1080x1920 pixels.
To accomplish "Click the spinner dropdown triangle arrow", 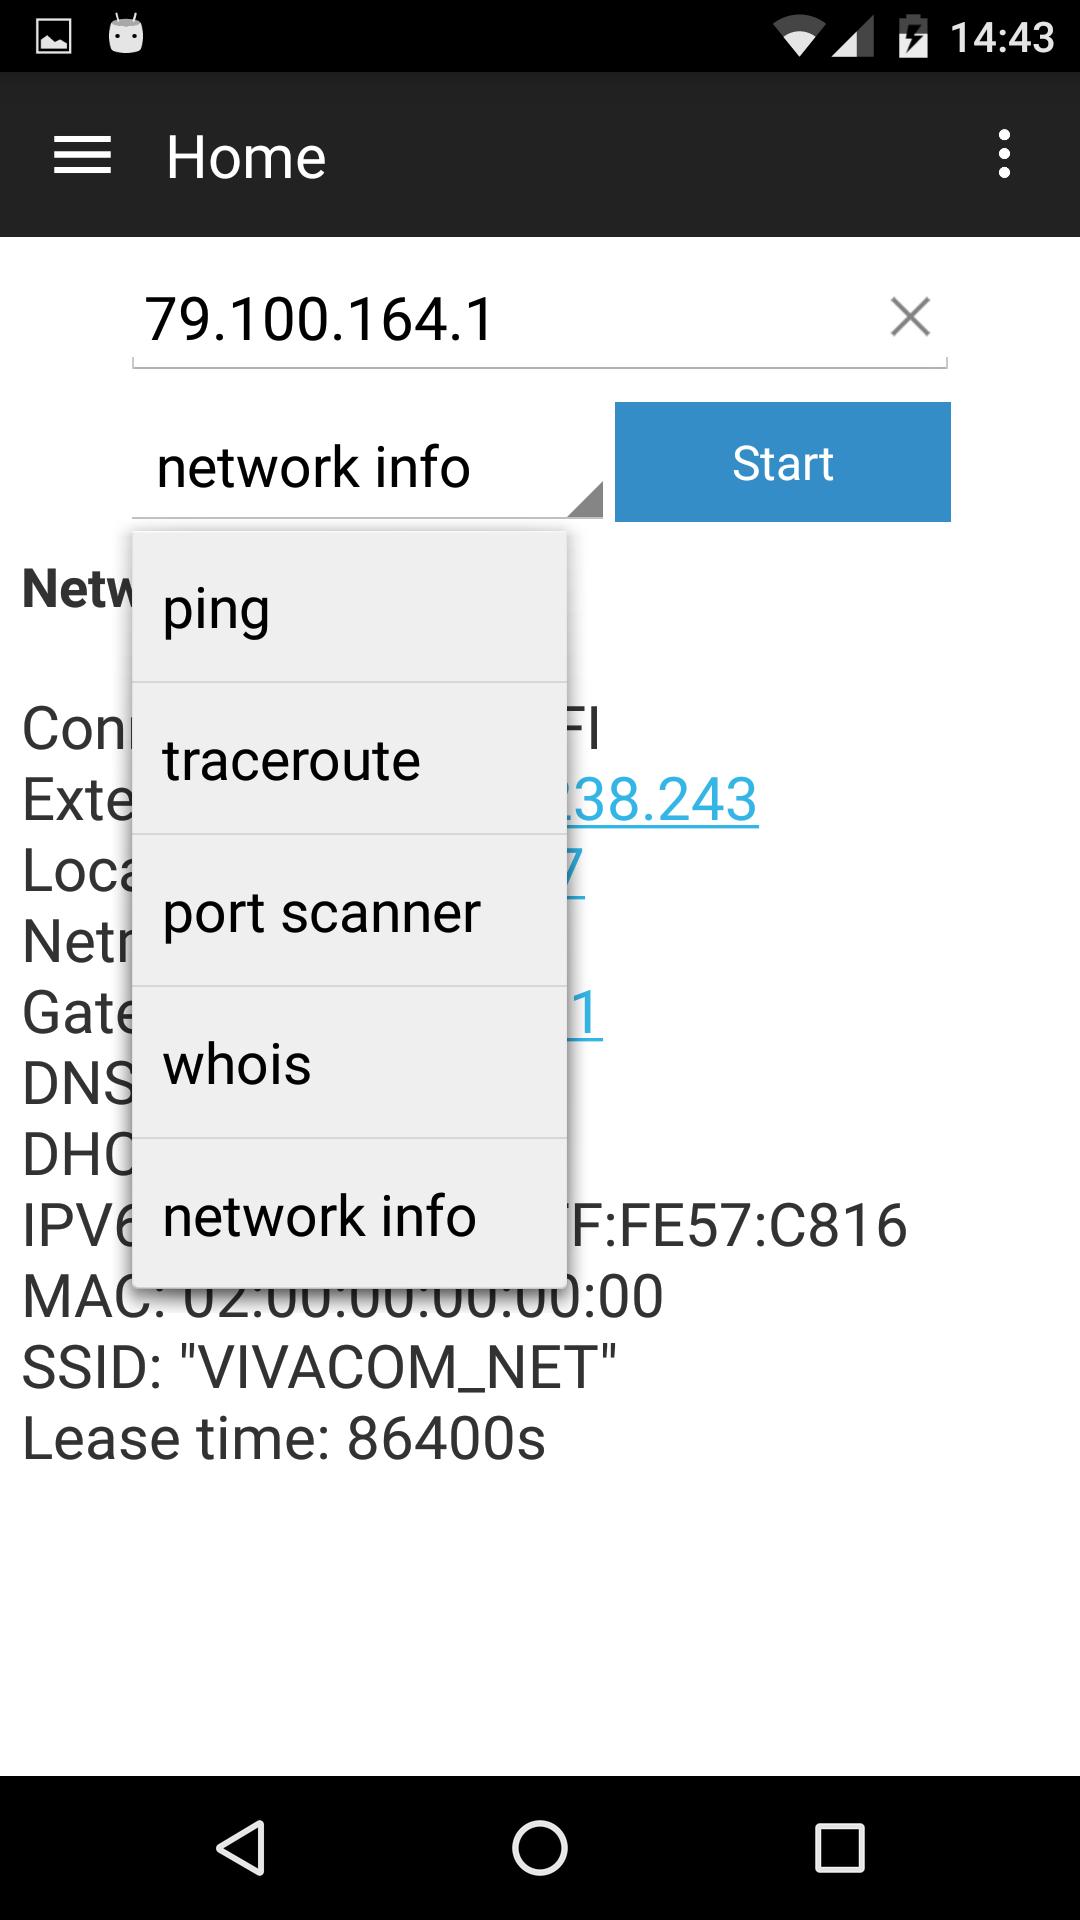I will click(x=586, y=499).
